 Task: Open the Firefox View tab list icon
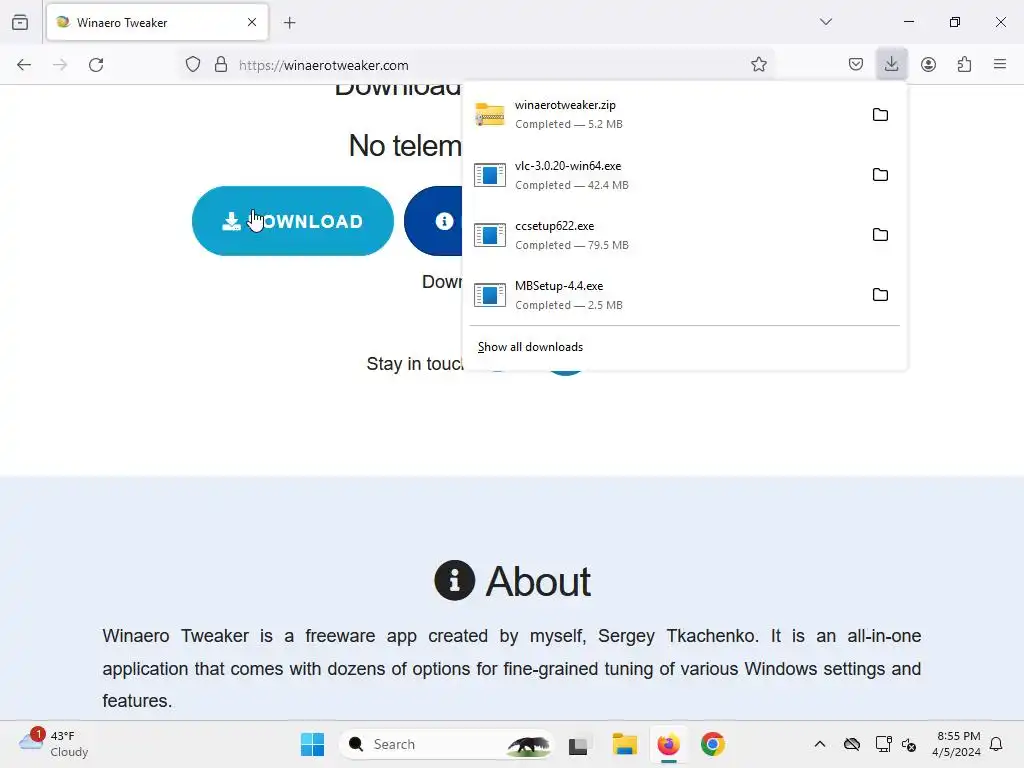click(x=20, y=22)
